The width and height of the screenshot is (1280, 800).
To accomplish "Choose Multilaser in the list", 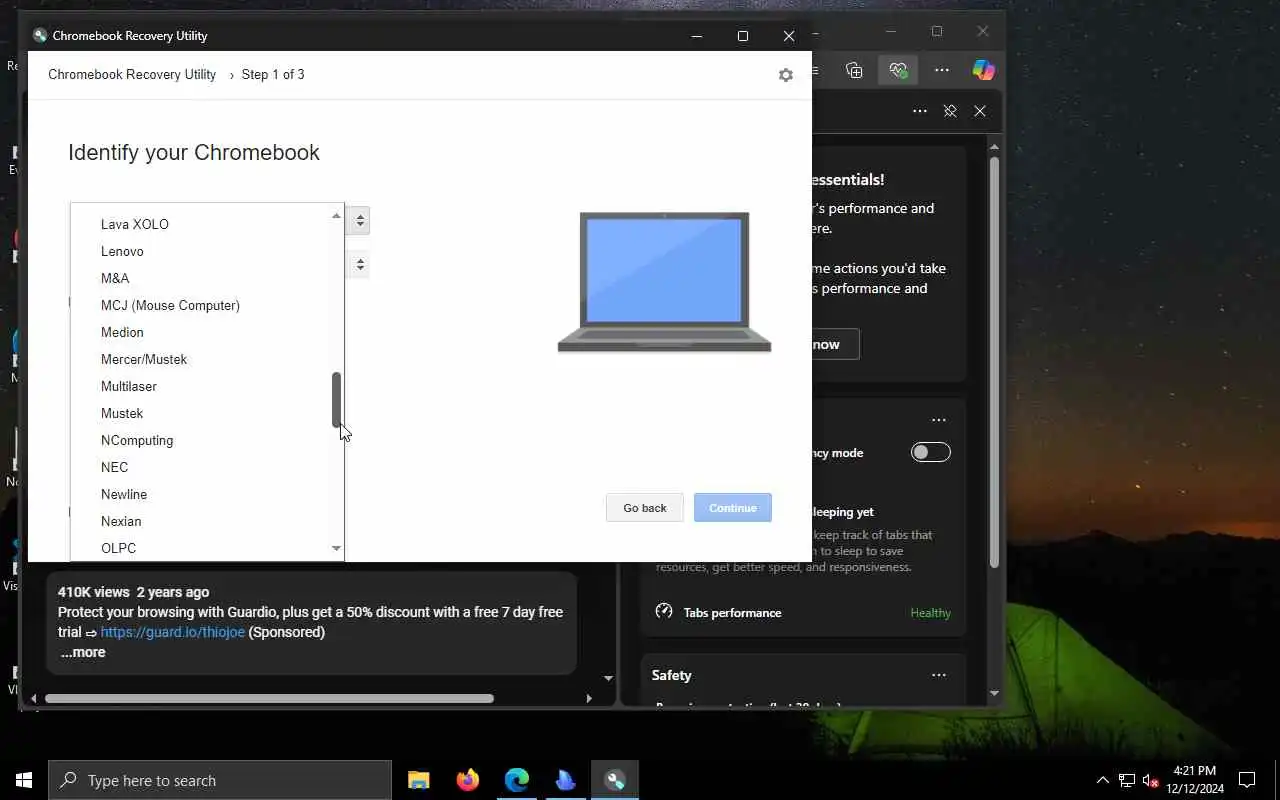I will pyautogui.click(x=207, y=386).
